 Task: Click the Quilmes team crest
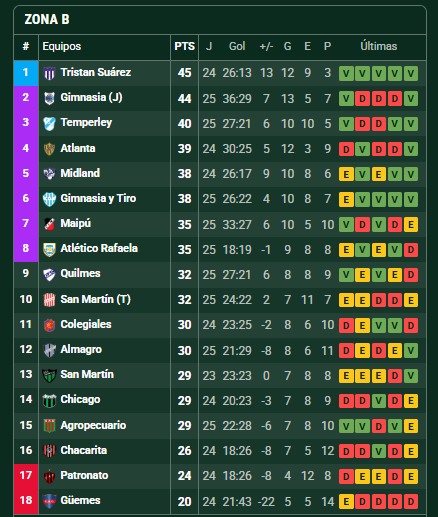(49, 274)
